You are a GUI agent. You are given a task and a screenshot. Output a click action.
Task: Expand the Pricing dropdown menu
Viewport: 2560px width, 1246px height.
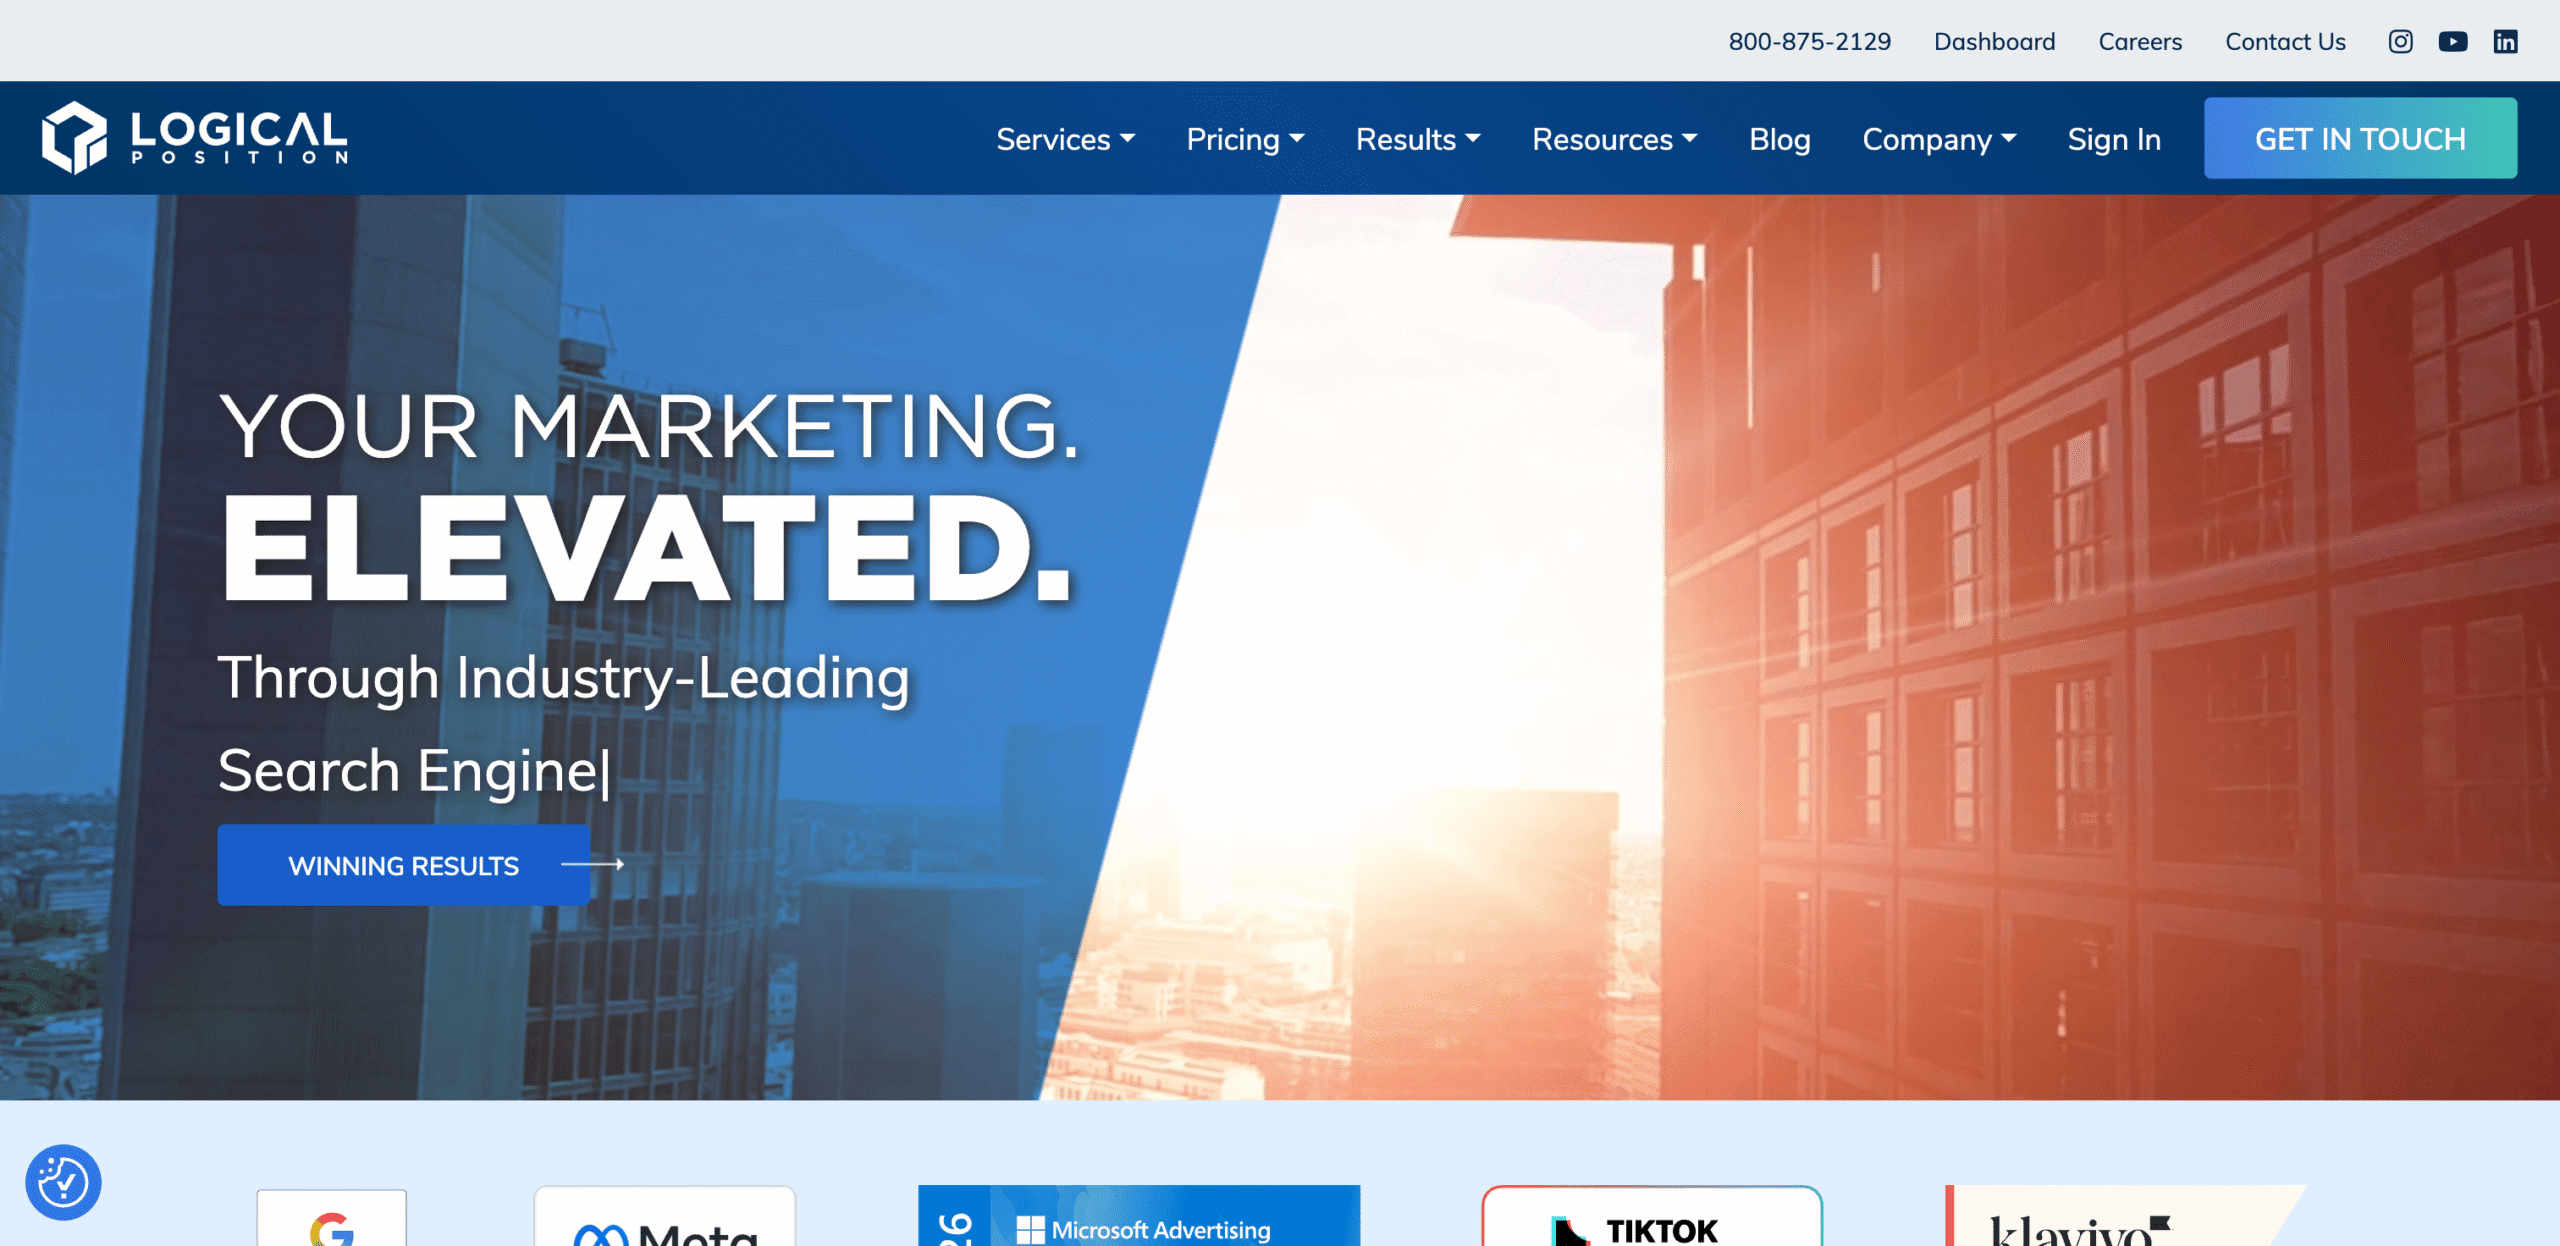tap(1245, 139)
